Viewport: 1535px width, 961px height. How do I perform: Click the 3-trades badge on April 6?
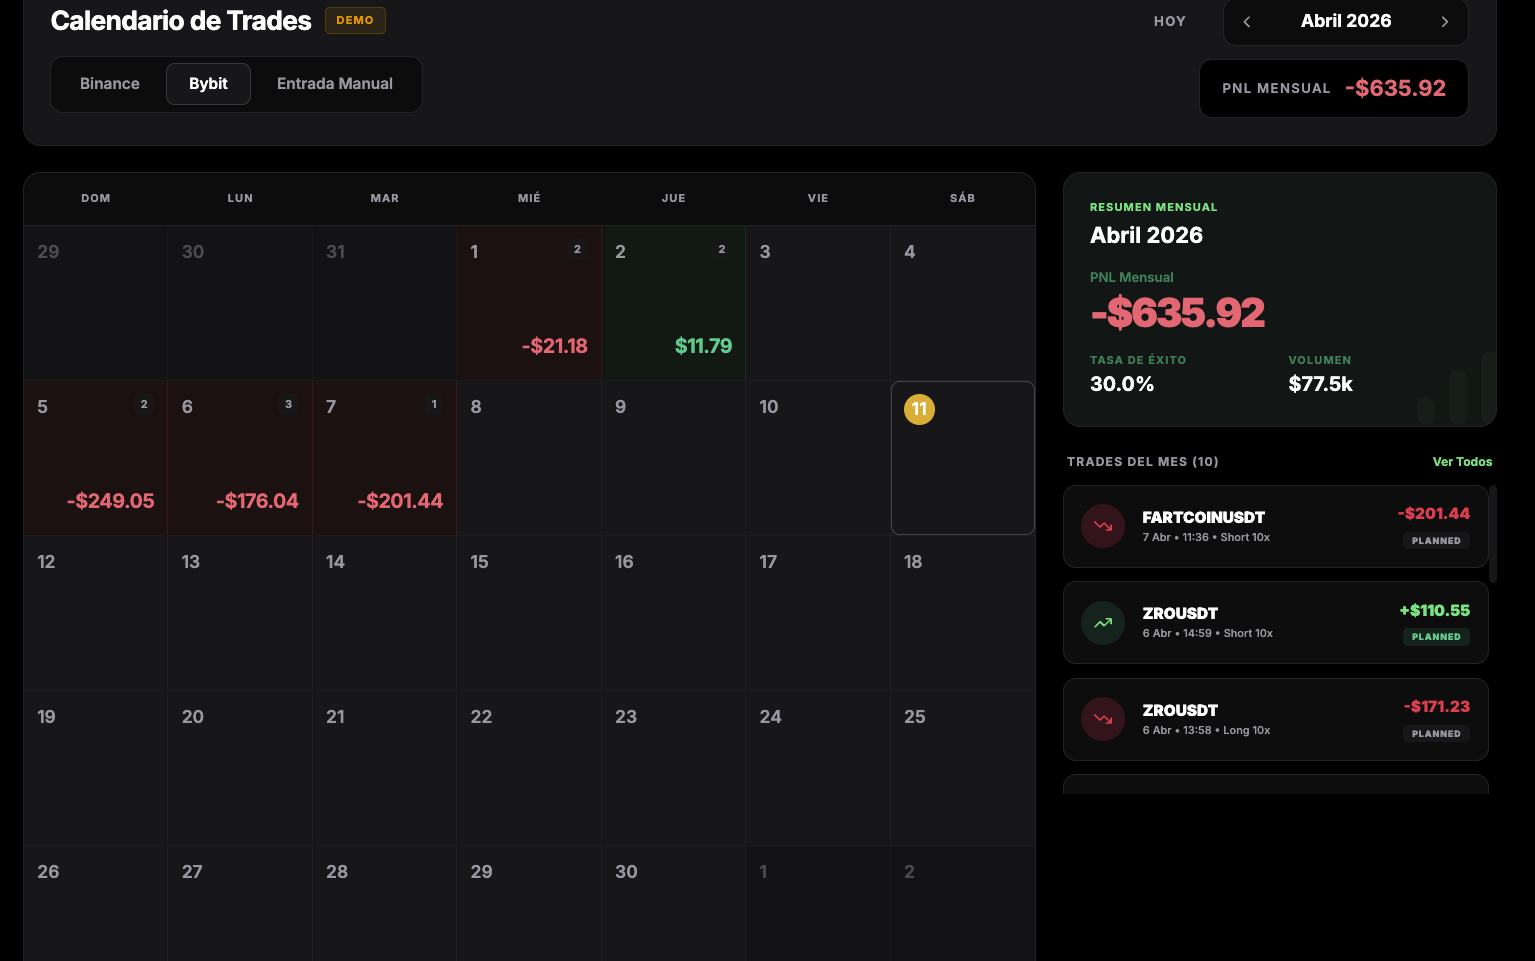coord(288,404)
